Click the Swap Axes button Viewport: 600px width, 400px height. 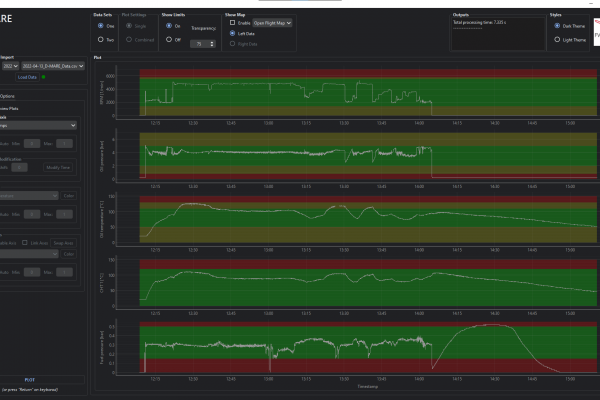pyautogui.click(x=63, y=243)
